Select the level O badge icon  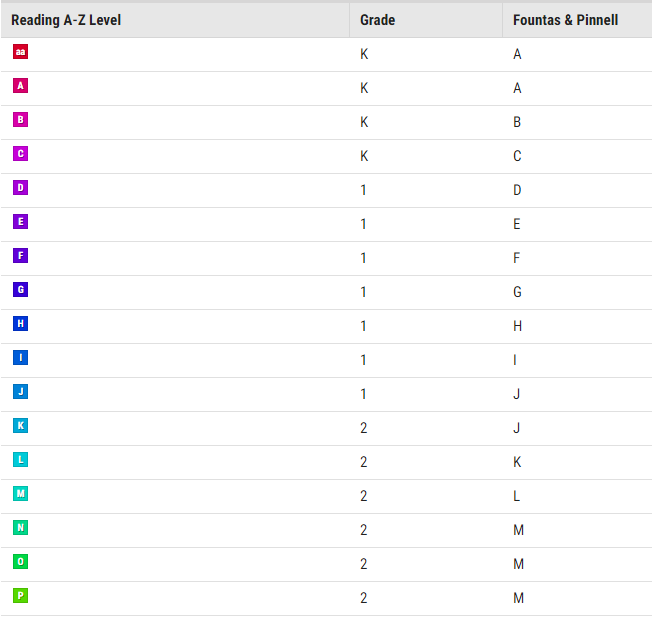click(x=20, y=562)
